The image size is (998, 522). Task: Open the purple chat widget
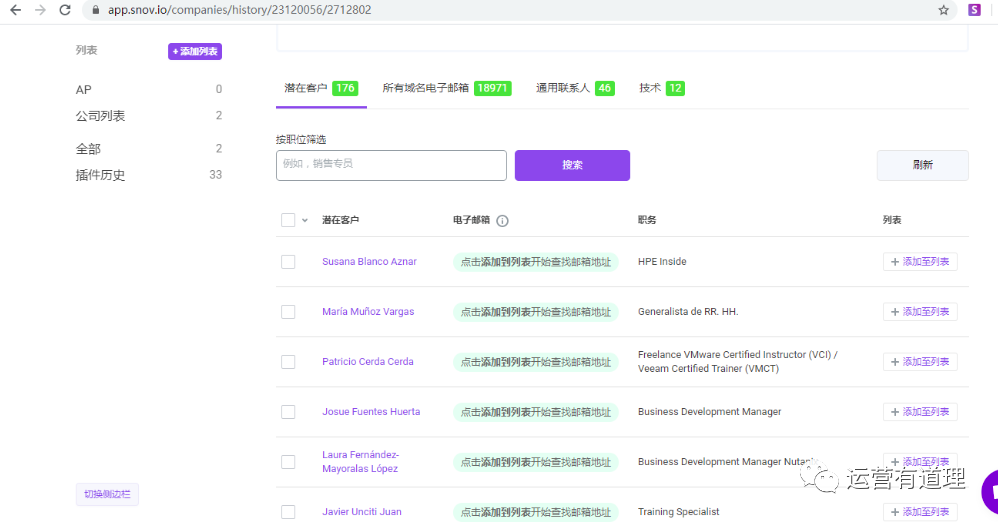[x=990, y=491]
